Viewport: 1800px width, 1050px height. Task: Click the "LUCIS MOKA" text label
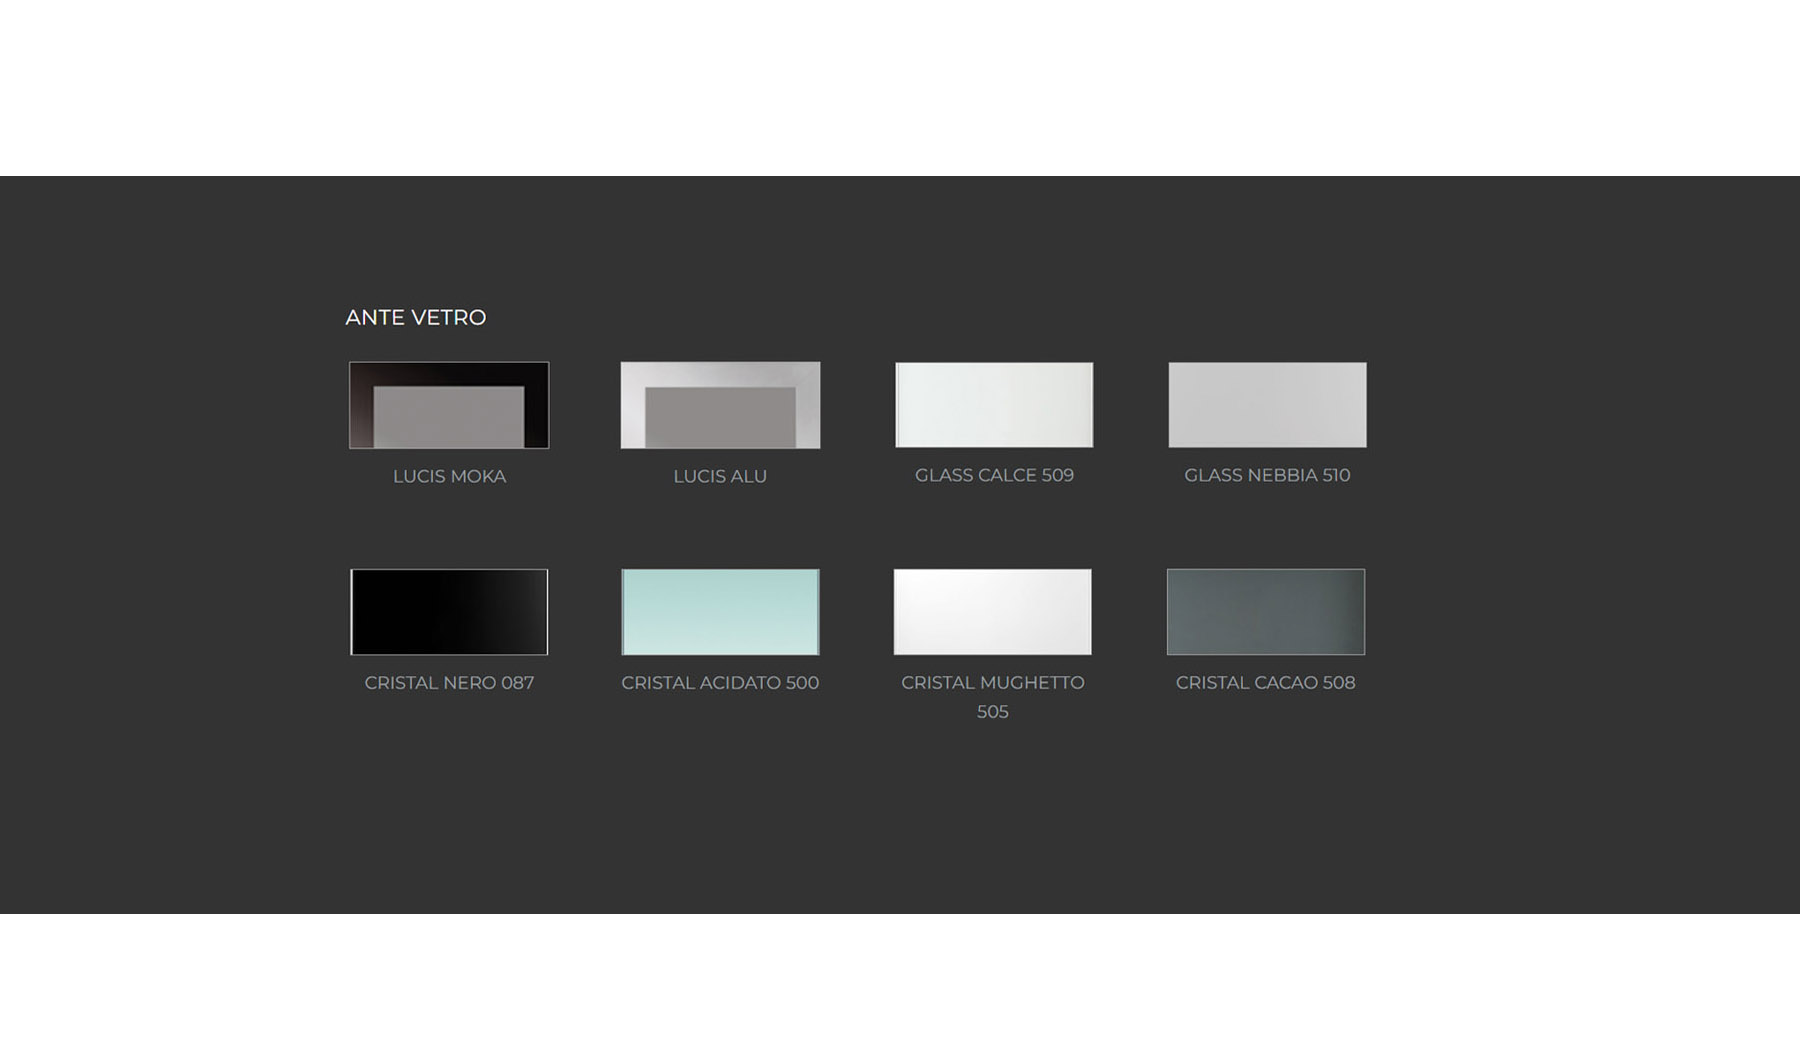click(x=449, y=477)
